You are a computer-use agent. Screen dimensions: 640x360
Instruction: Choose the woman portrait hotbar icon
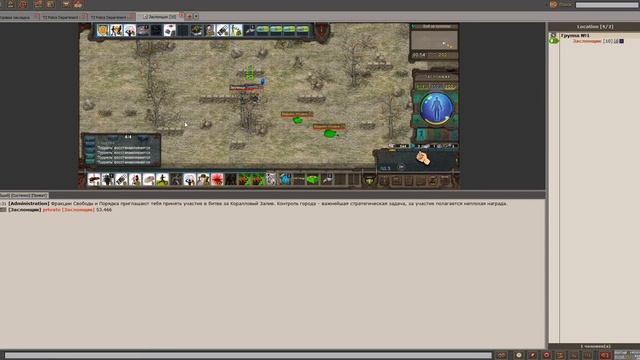pyautogui.click(x=135, y=179)
